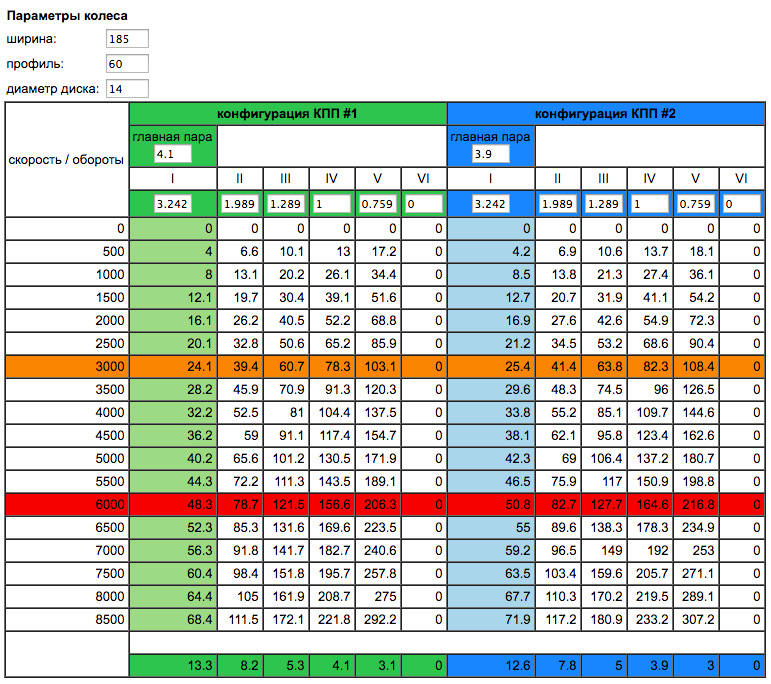Click blue footer value 12.6
The image size is (771, 684).
[x=517, y=666]
